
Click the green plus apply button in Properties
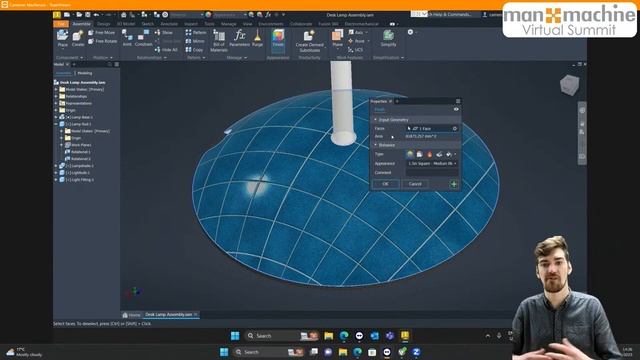[454, 184]
